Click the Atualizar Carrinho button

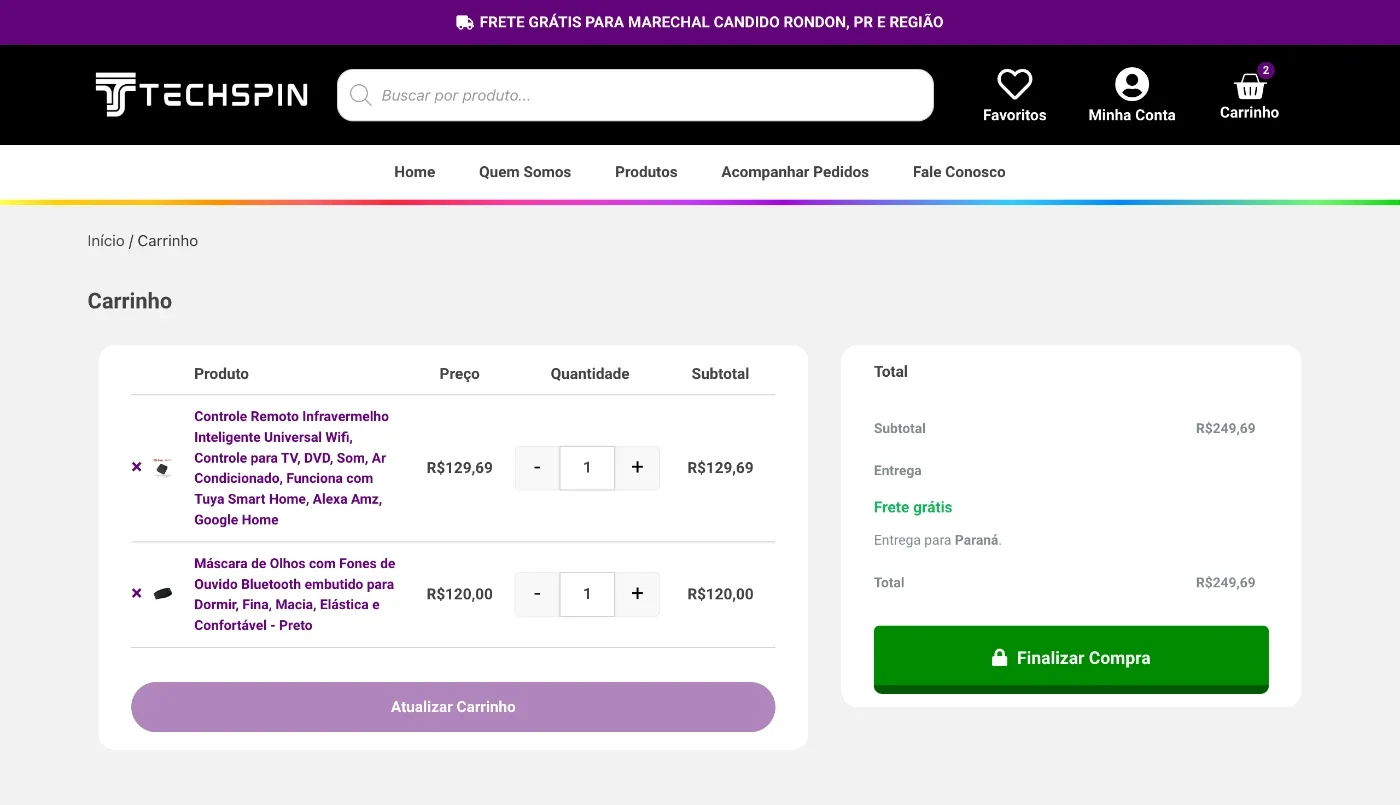(x=453, y=707)
